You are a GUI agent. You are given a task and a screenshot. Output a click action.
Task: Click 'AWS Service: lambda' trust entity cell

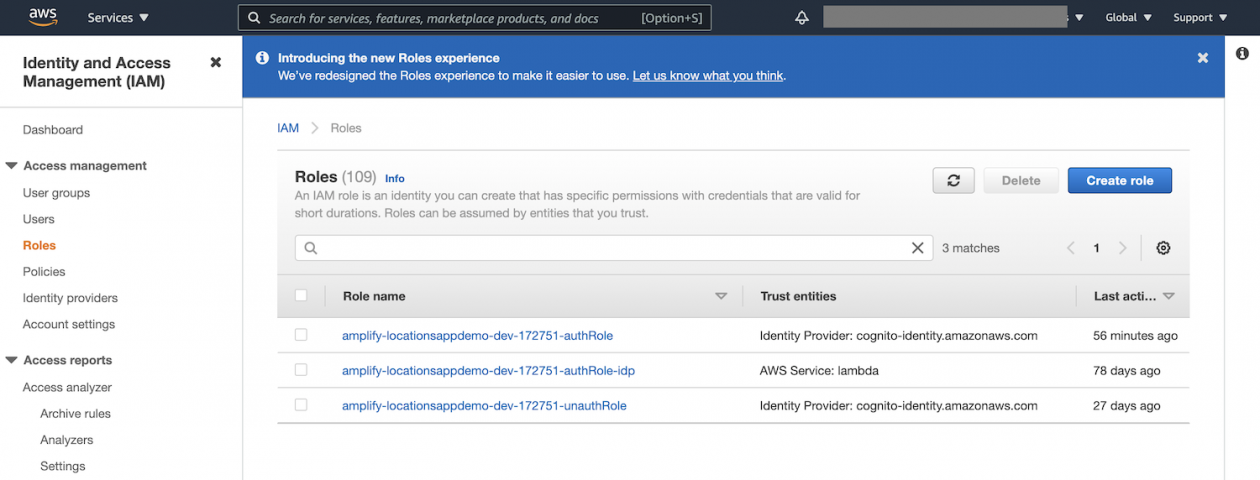coord(819,371)
